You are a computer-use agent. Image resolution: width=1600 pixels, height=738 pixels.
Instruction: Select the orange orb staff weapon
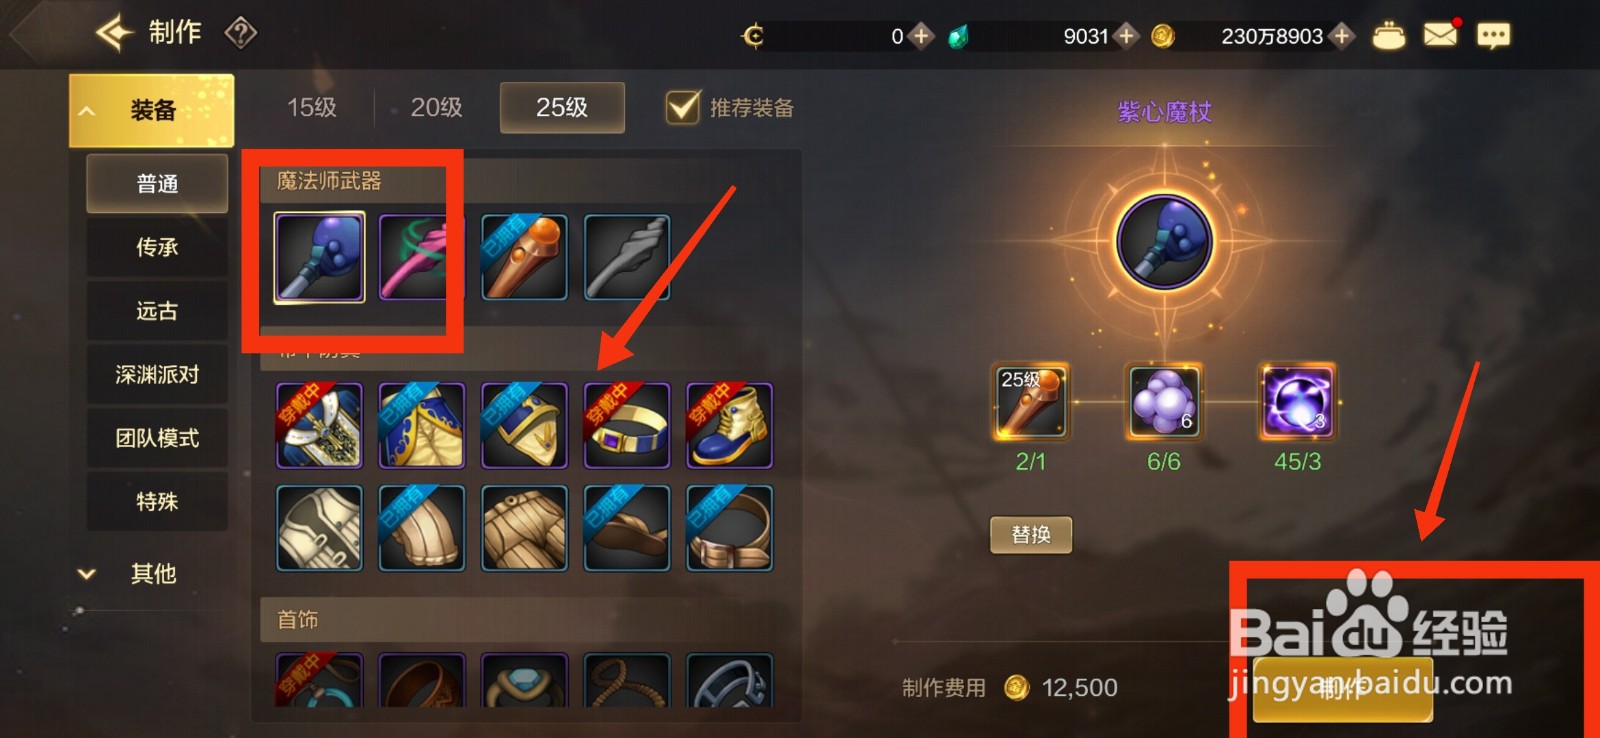click(x=524, y=257)
